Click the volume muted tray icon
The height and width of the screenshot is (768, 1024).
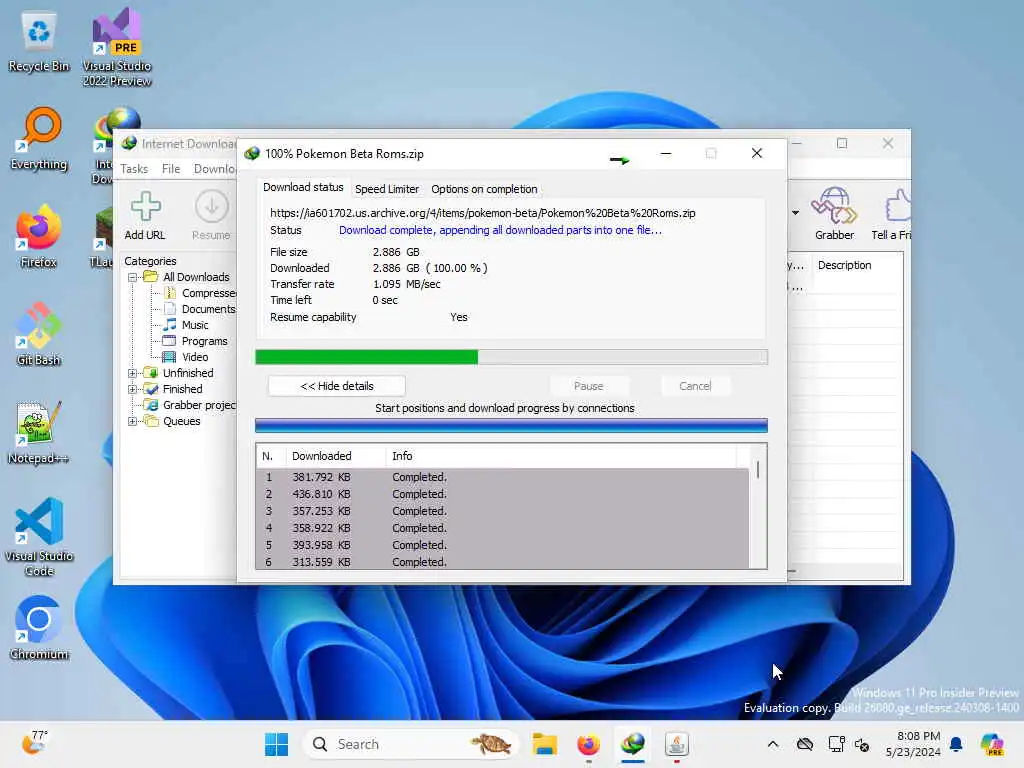862,744
